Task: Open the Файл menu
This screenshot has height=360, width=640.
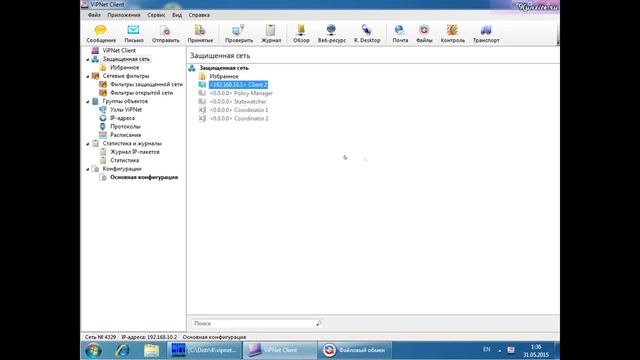Action: tap(94, 15)
